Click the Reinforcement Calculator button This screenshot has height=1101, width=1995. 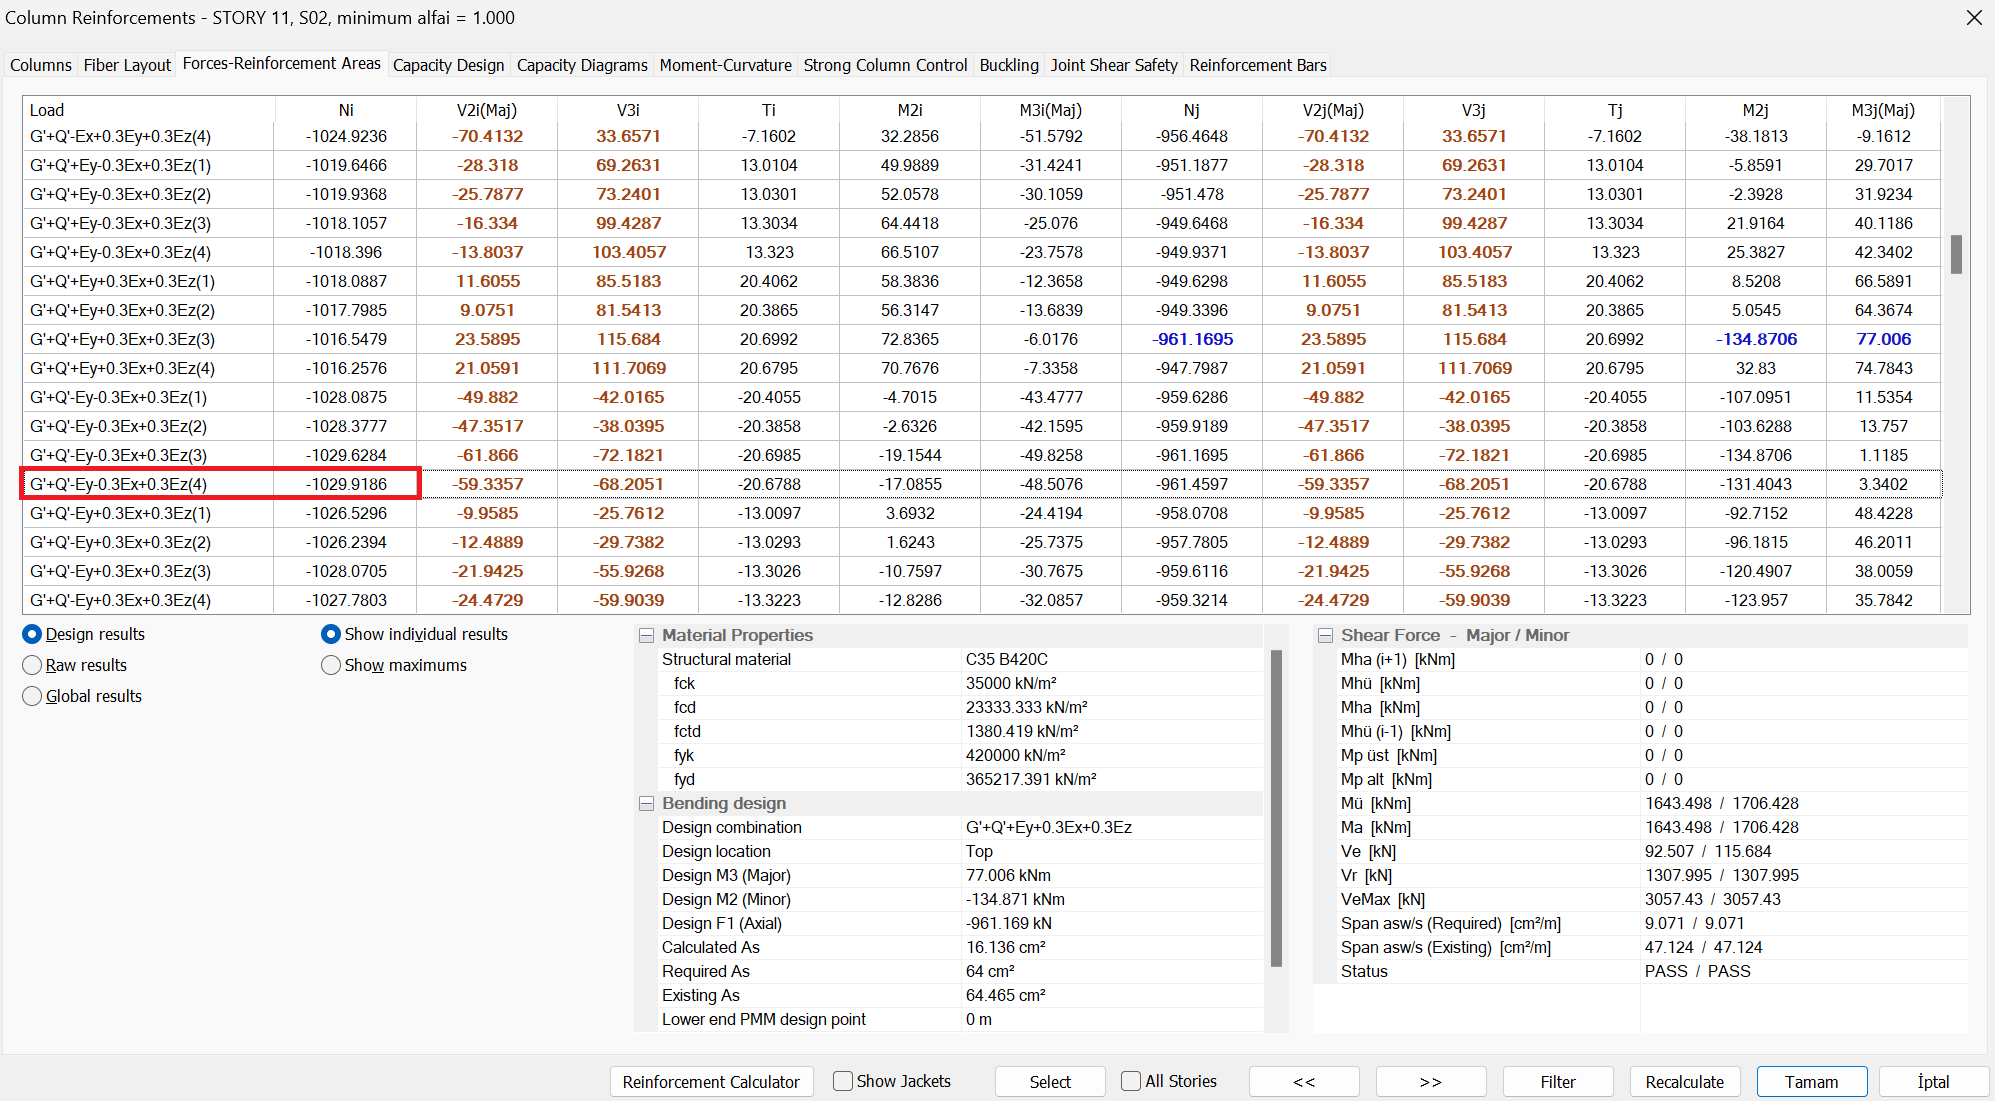pyautogui.click(x=711, y=1082)
